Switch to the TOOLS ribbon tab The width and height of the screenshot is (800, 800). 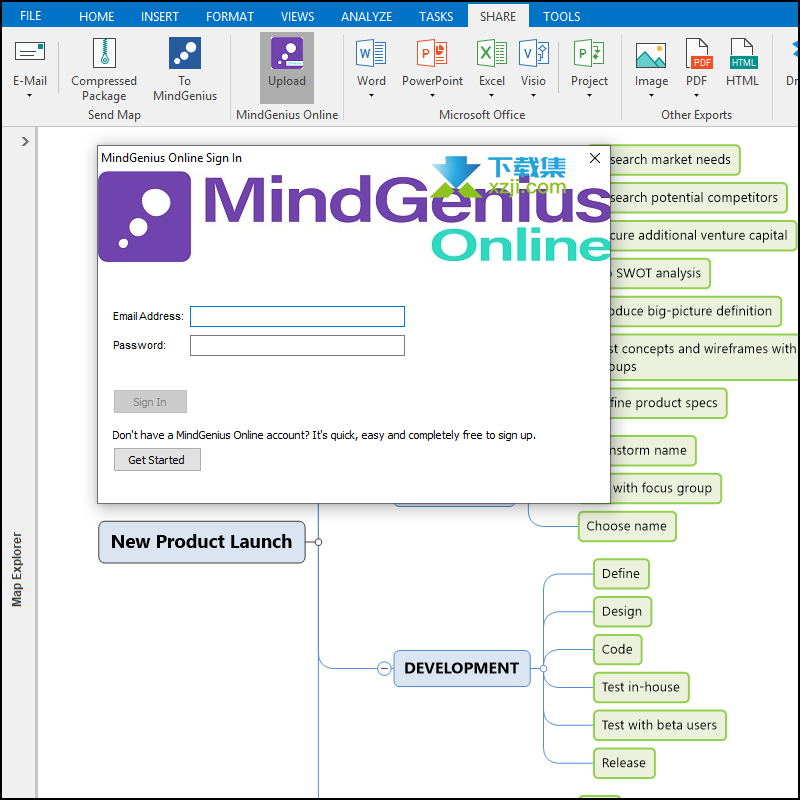(x=561, y=16)
